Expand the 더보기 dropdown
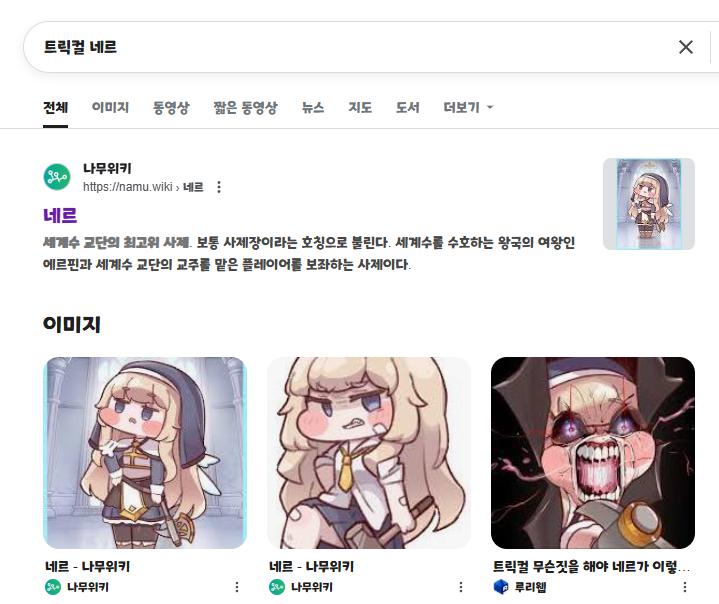719x604 pixels. [468, 107]
